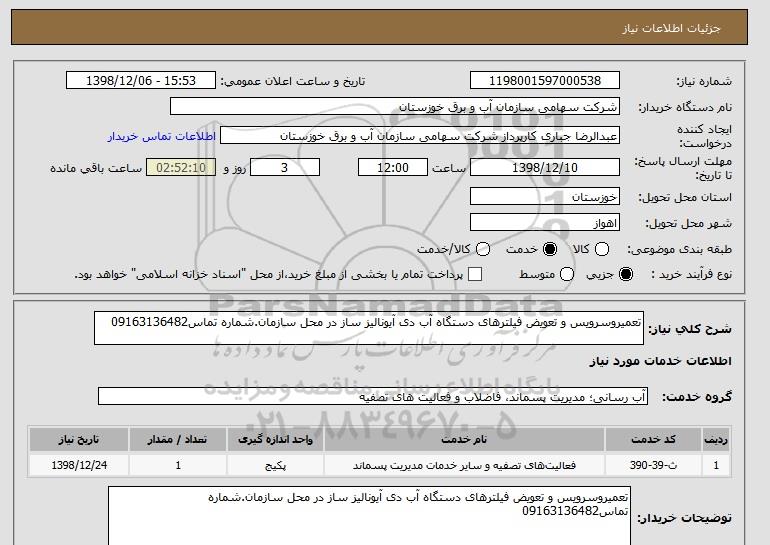Click the remaining days field showing 3

click(285, 167)
